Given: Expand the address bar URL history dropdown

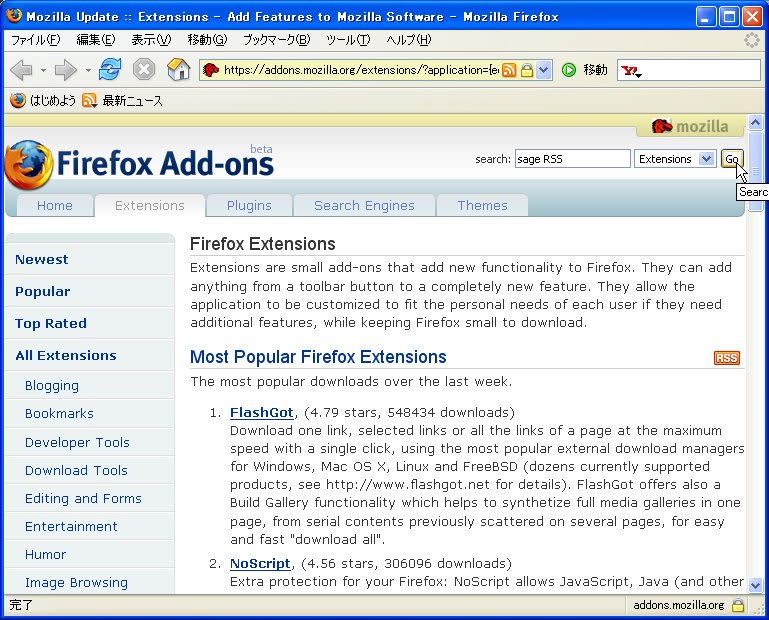Looking at the screenshot, I should tap(543, 70).
